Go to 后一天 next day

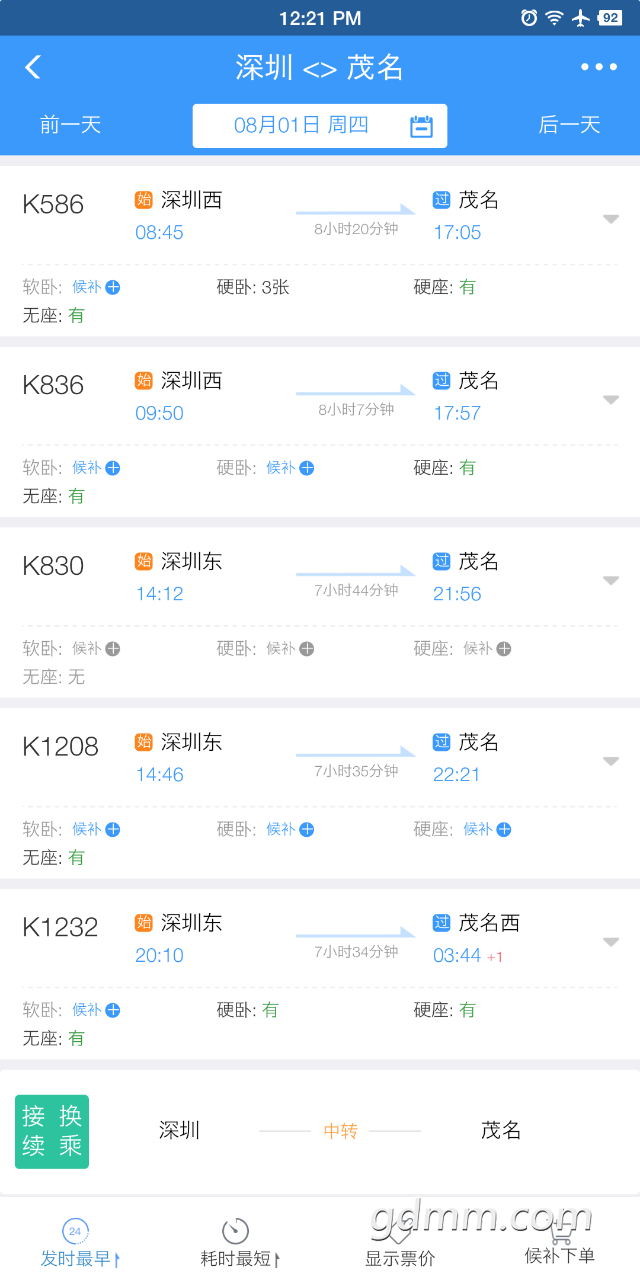click(569, 125)
